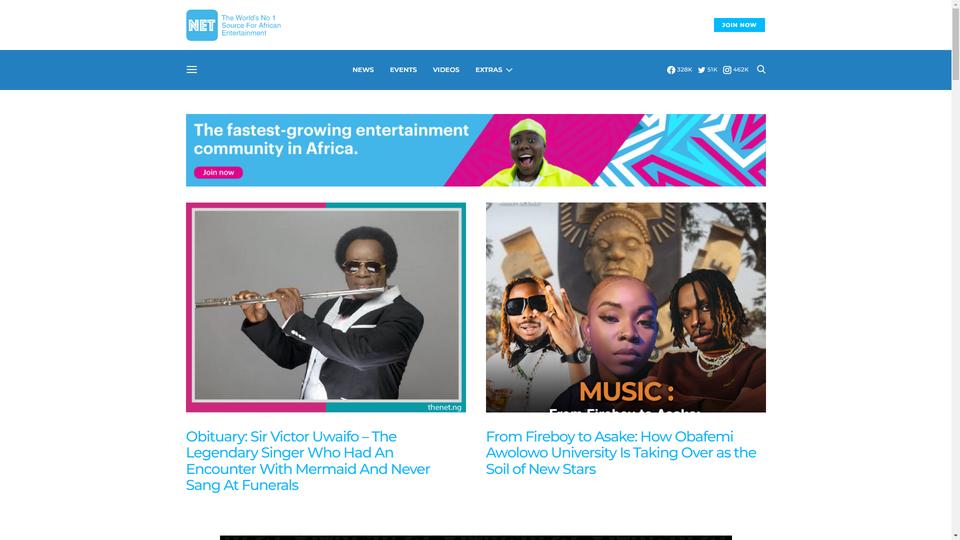
Task: Click the fastest-growing entertainment community banner
Action: click(476, 150)
